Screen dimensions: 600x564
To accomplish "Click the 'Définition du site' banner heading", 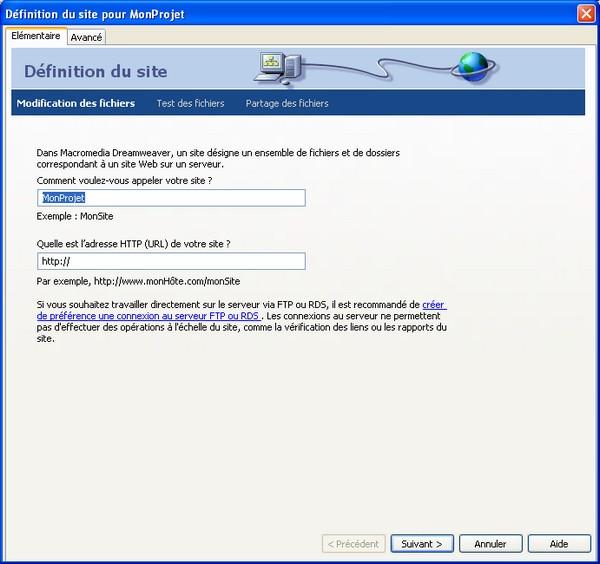I will pyautogui.click(x=96, y=72).
